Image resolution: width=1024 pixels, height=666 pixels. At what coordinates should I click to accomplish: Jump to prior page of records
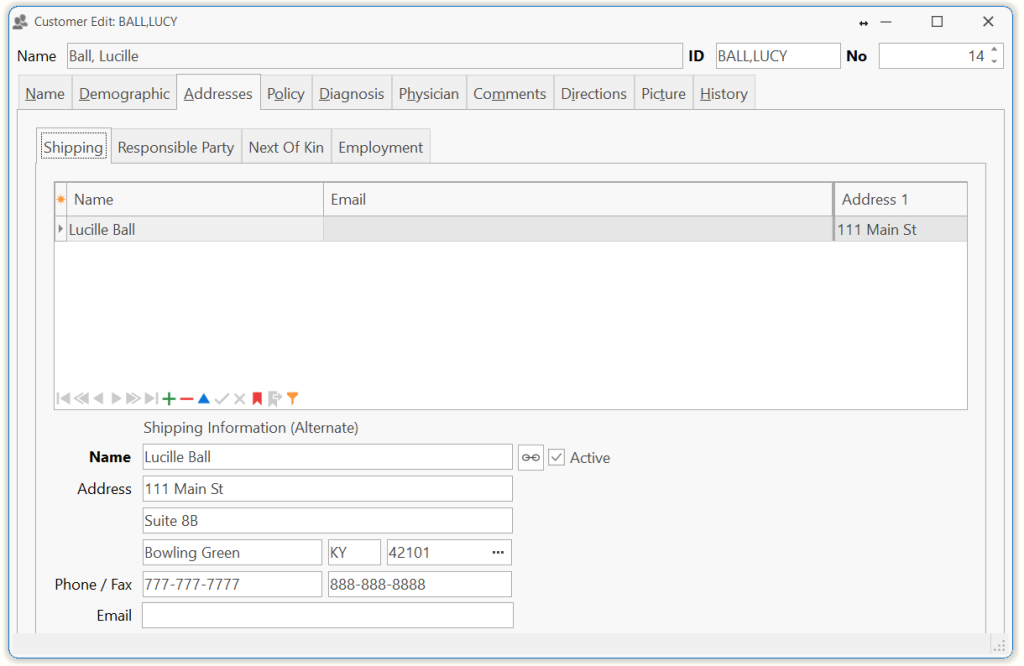81,398
